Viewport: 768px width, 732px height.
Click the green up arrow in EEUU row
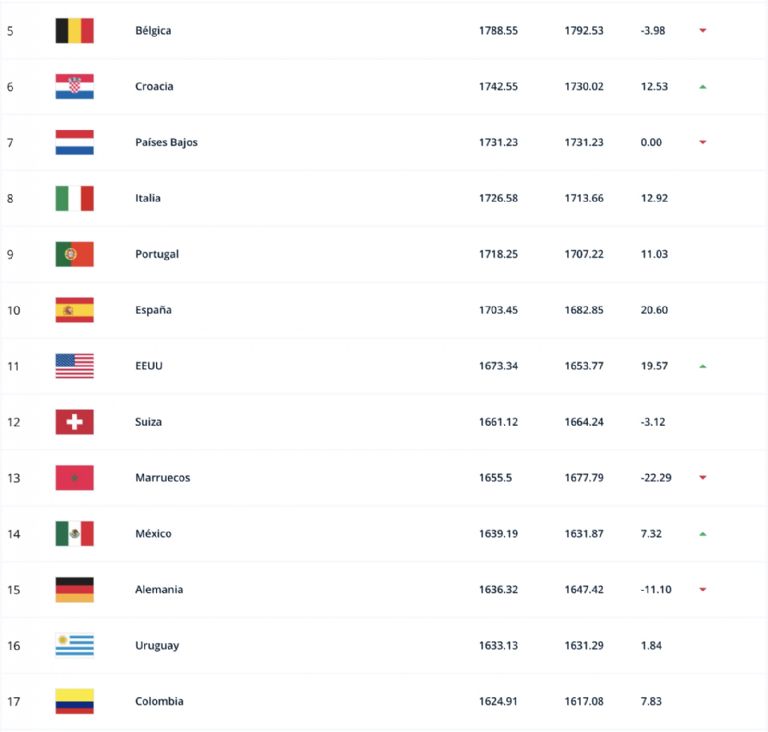click(x=703, y=366)
